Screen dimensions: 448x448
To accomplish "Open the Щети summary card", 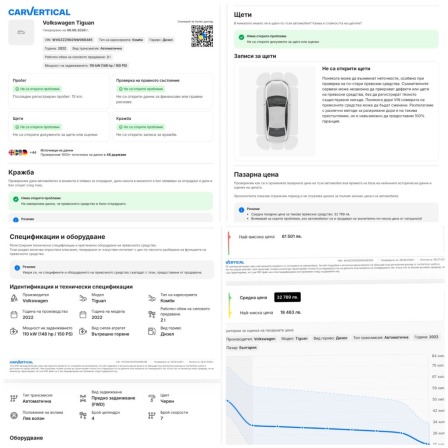I will tap(58, 127).
